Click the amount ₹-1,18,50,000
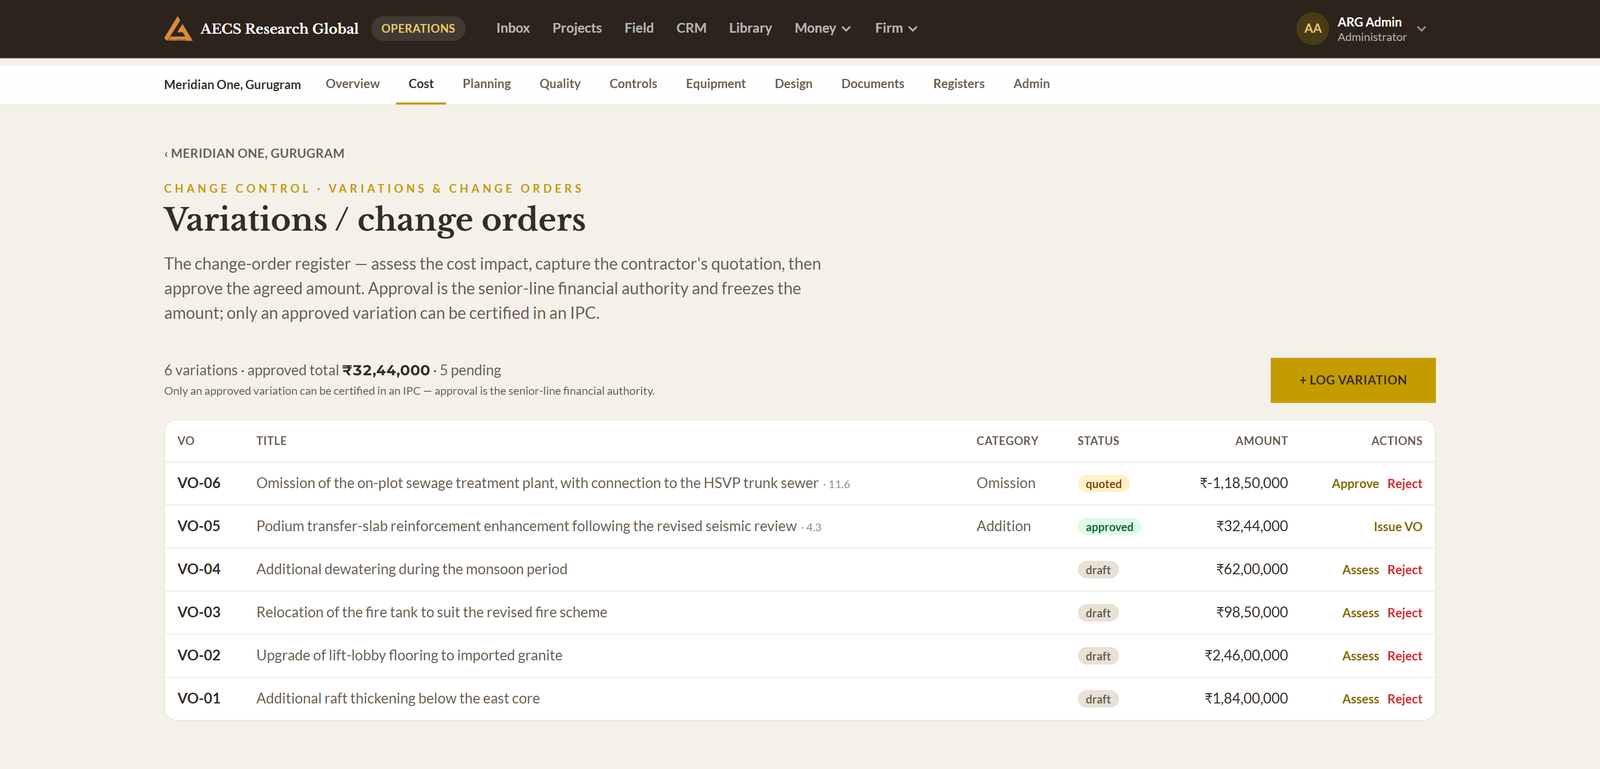Viewport: 1600px width, 769px height. click(x=1244, y=483)
